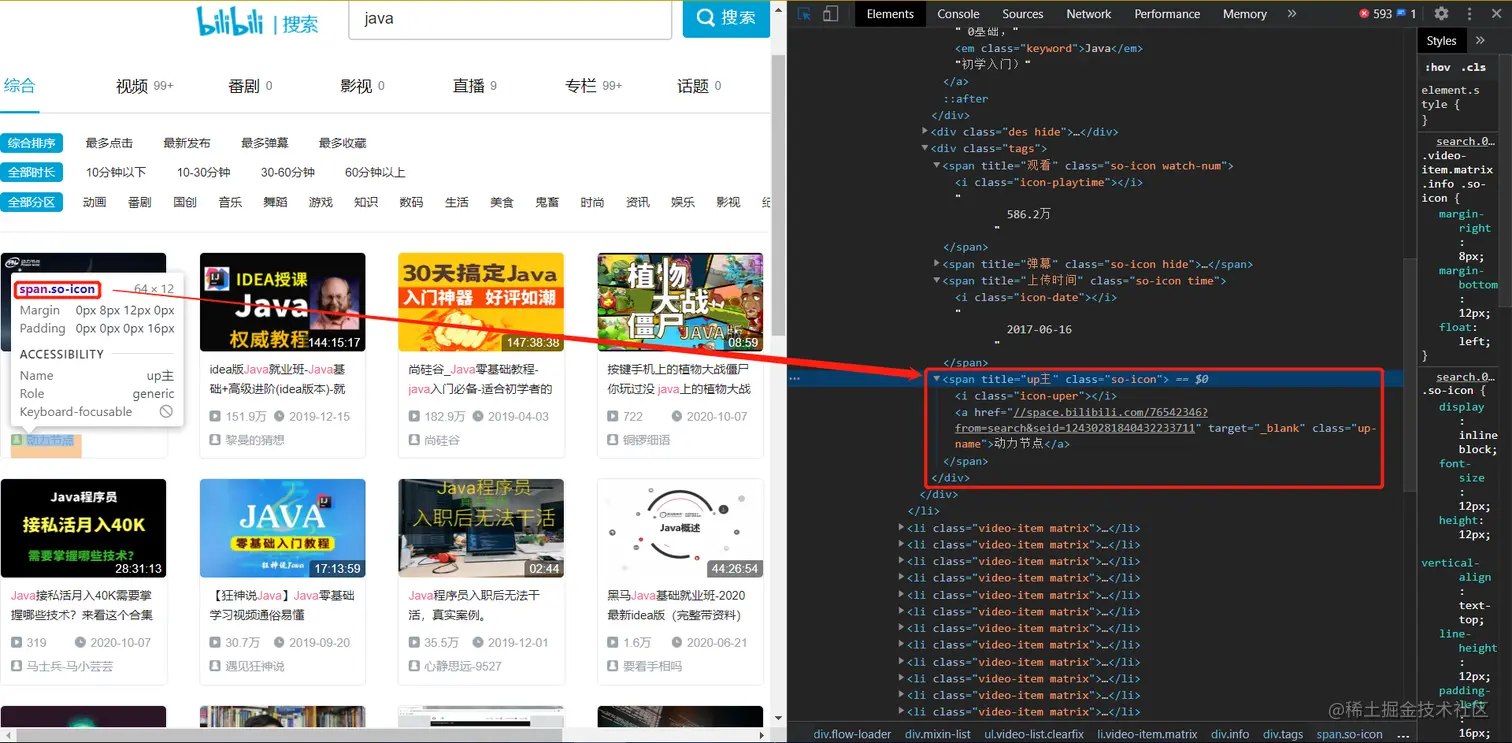Click the play count icon beside 722
This screenshot has width=1512, height=743.
click(613, 416)
